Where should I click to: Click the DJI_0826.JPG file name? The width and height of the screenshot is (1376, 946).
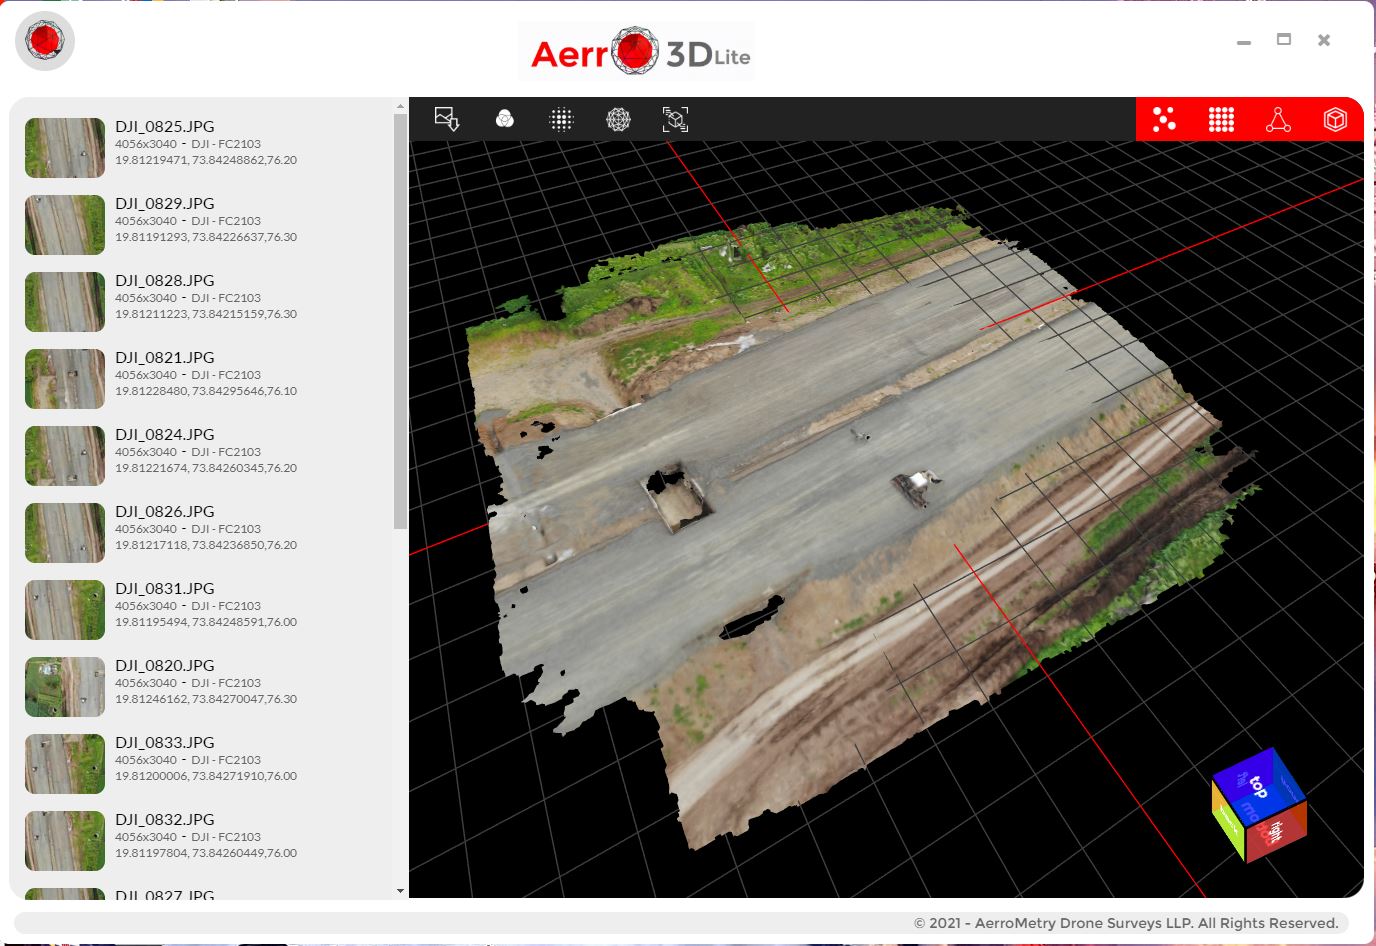[x=165, y=512]
